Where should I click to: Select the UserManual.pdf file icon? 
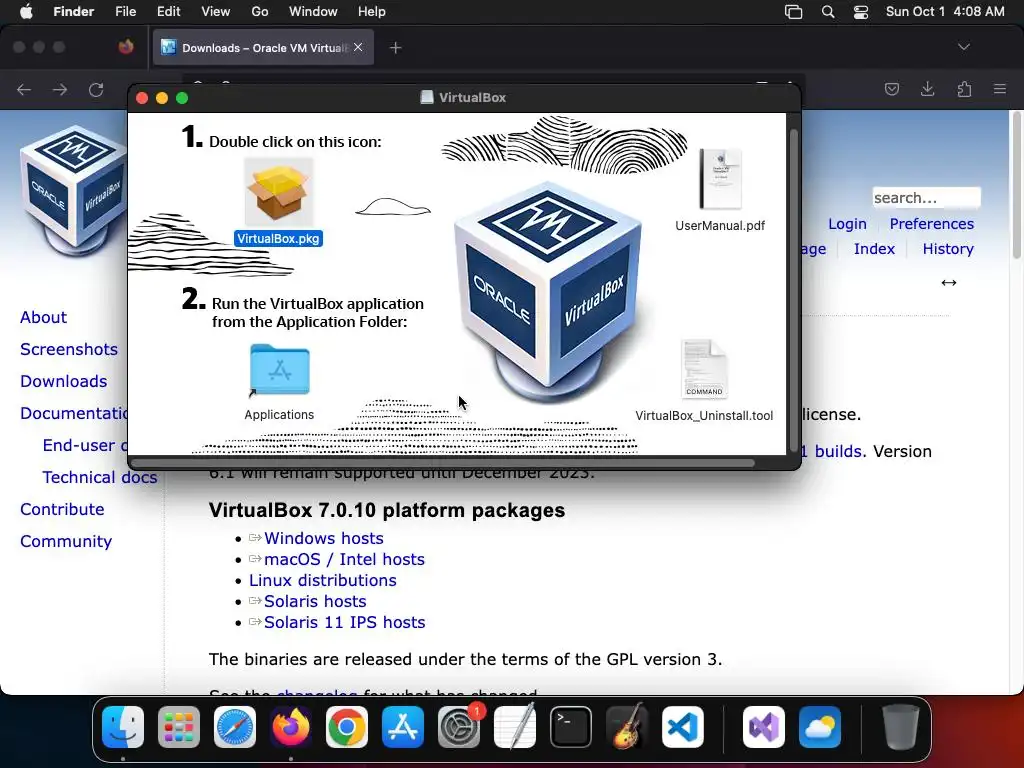click(x=720, y=178)
